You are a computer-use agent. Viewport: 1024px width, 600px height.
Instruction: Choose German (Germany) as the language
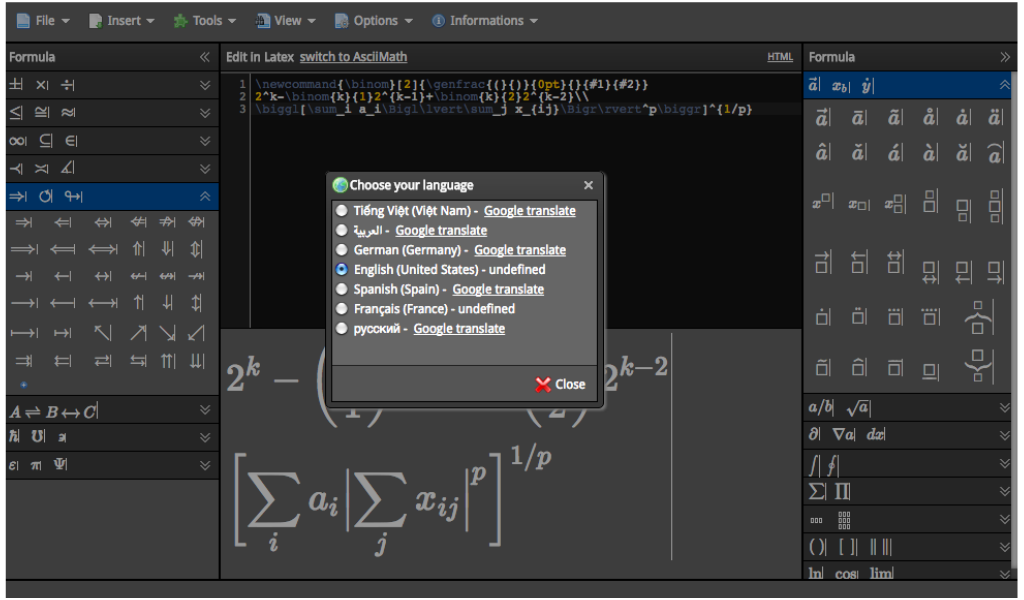point(341,250)
